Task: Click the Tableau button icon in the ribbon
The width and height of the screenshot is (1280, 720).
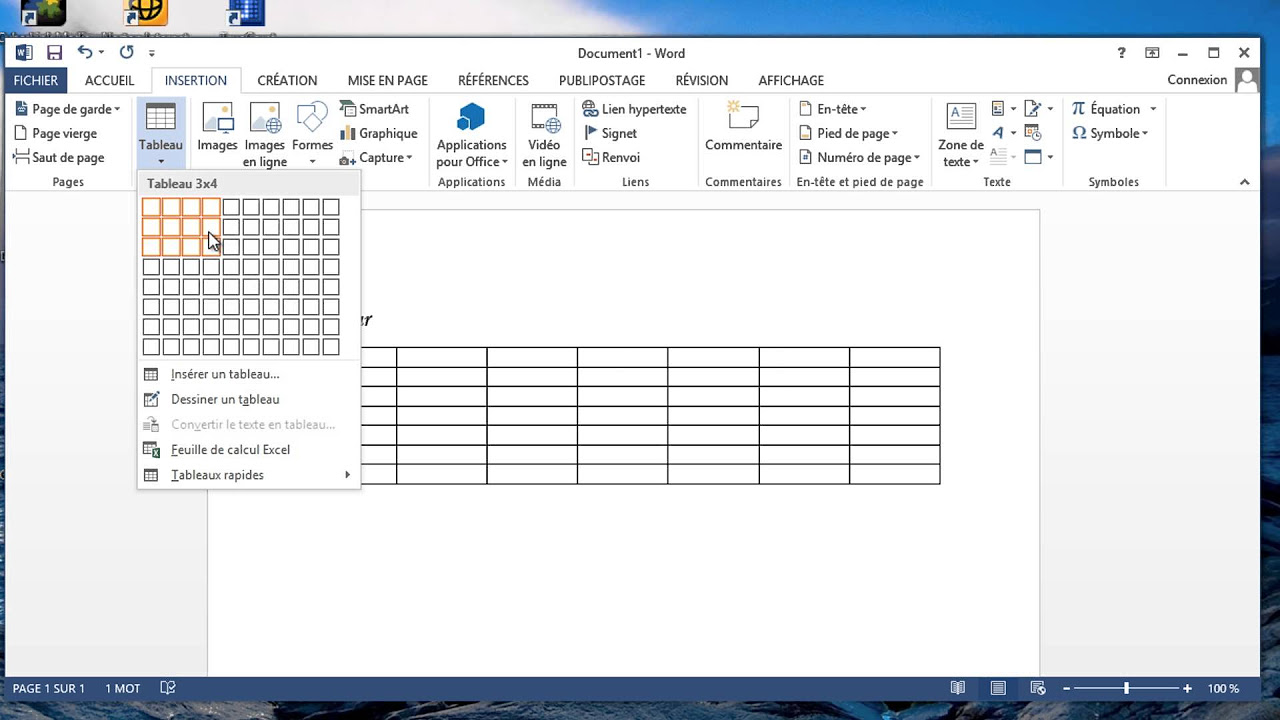Action: coord(160,117)
